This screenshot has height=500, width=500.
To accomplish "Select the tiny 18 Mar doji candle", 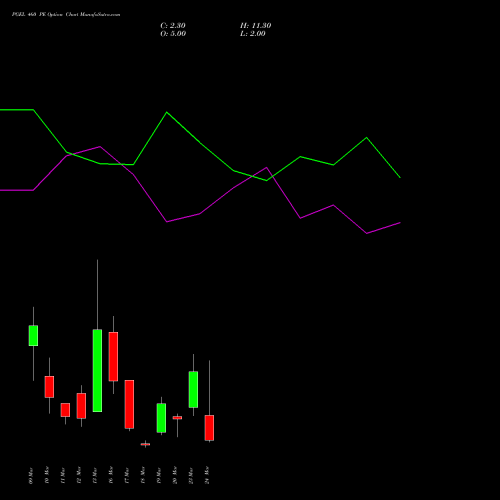I will tap(145, 444).
